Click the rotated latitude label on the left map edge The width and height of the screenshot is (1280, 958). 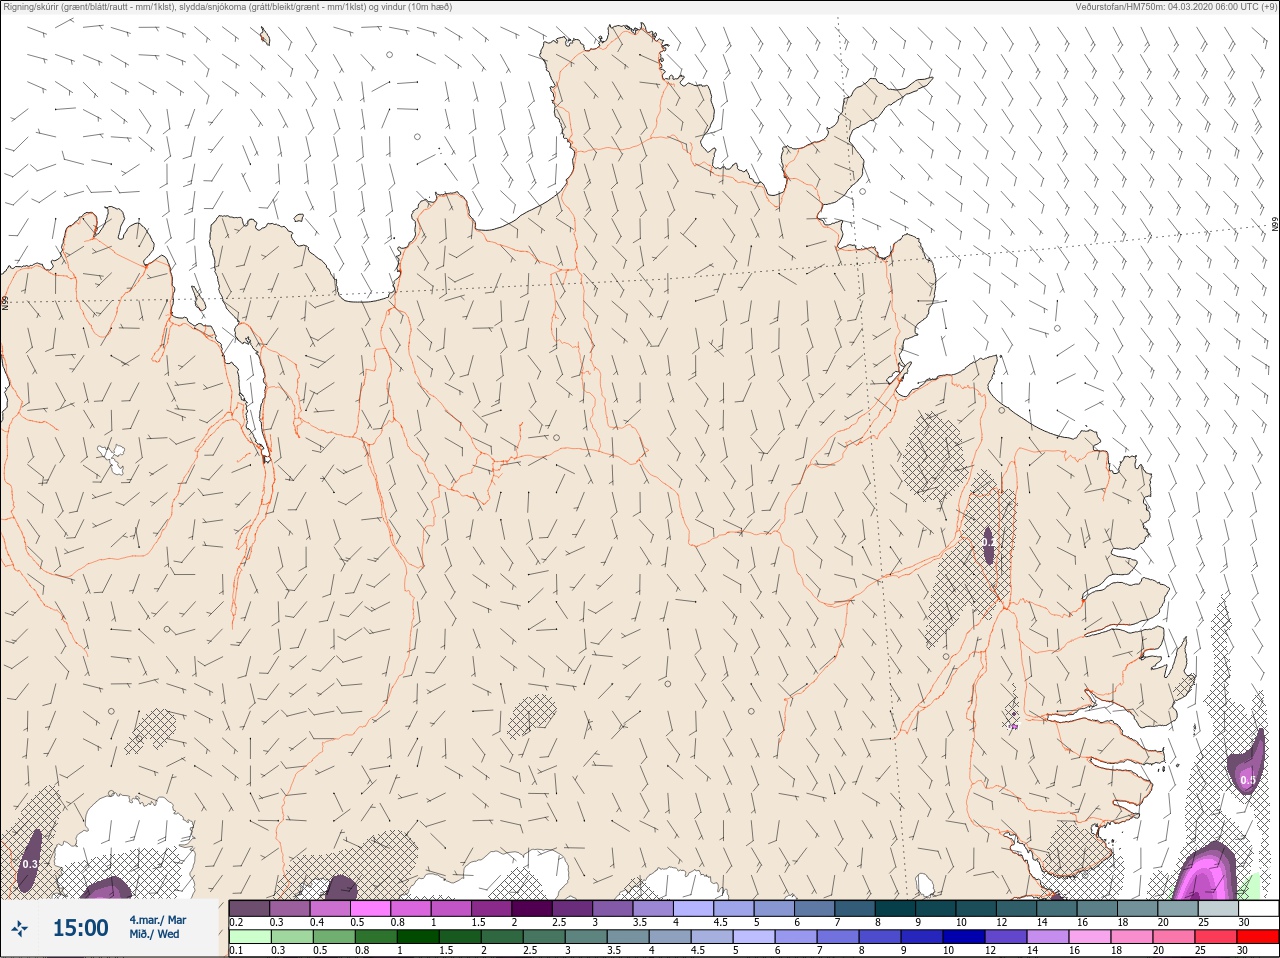click(x=5, y=302)
